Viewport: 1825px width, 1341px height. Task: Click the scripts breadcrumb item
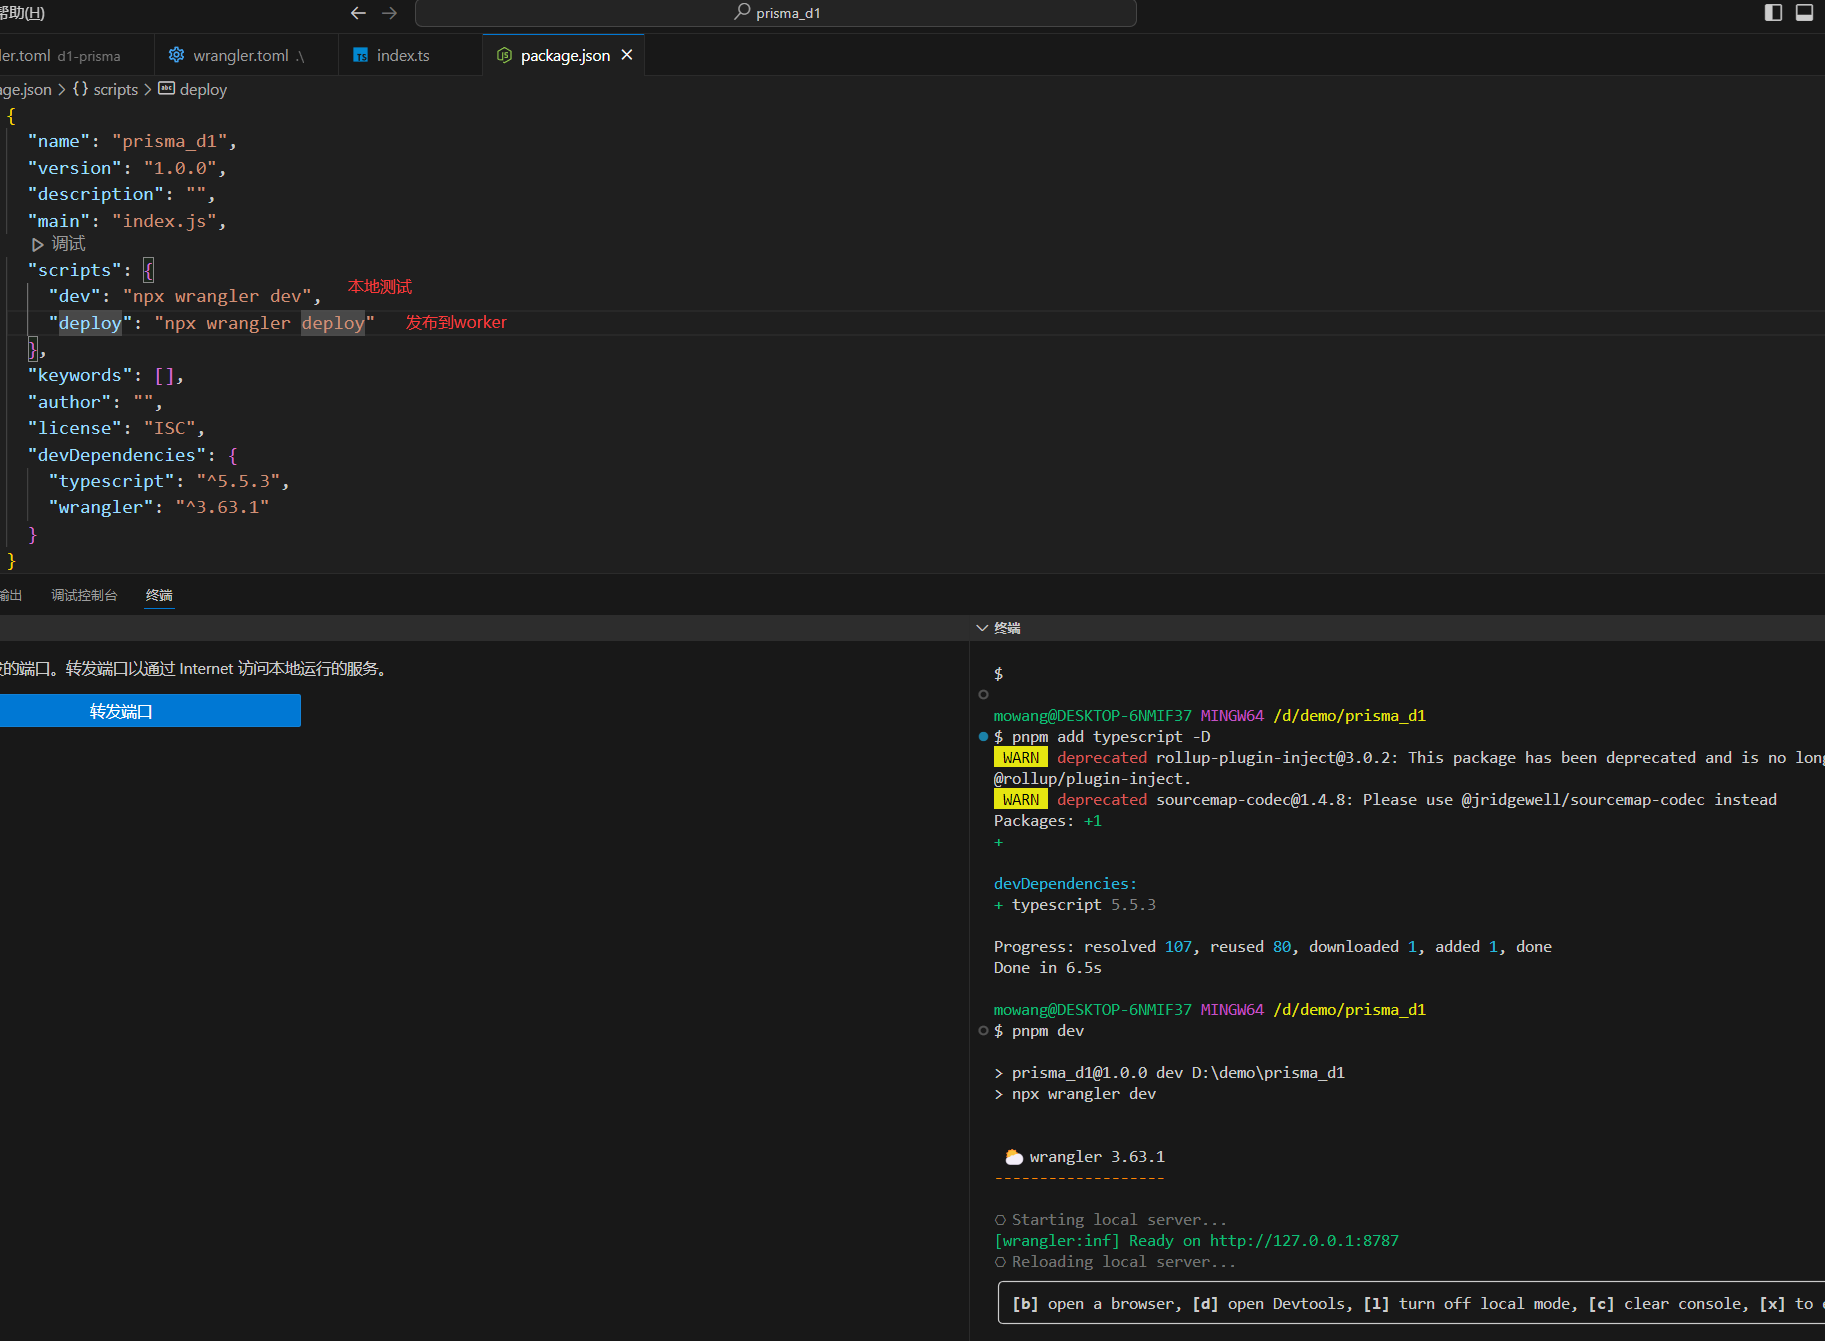click(116, 90)
